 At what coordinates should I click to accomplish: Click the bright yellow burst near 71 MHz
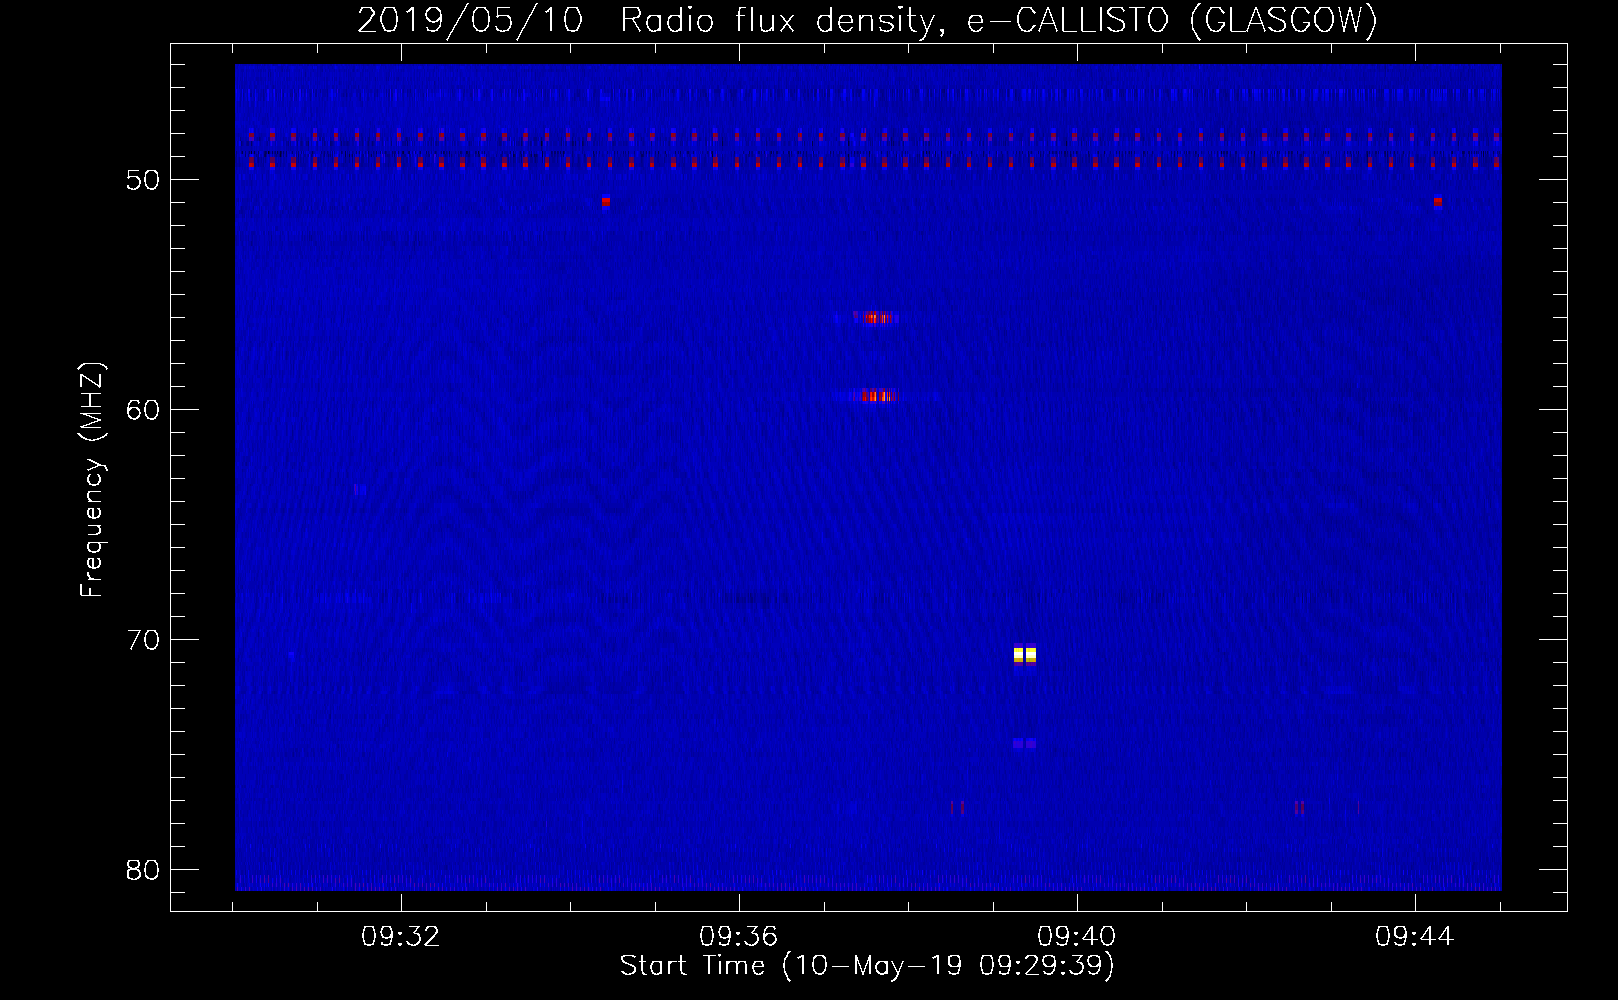(x=1025, y=655)
